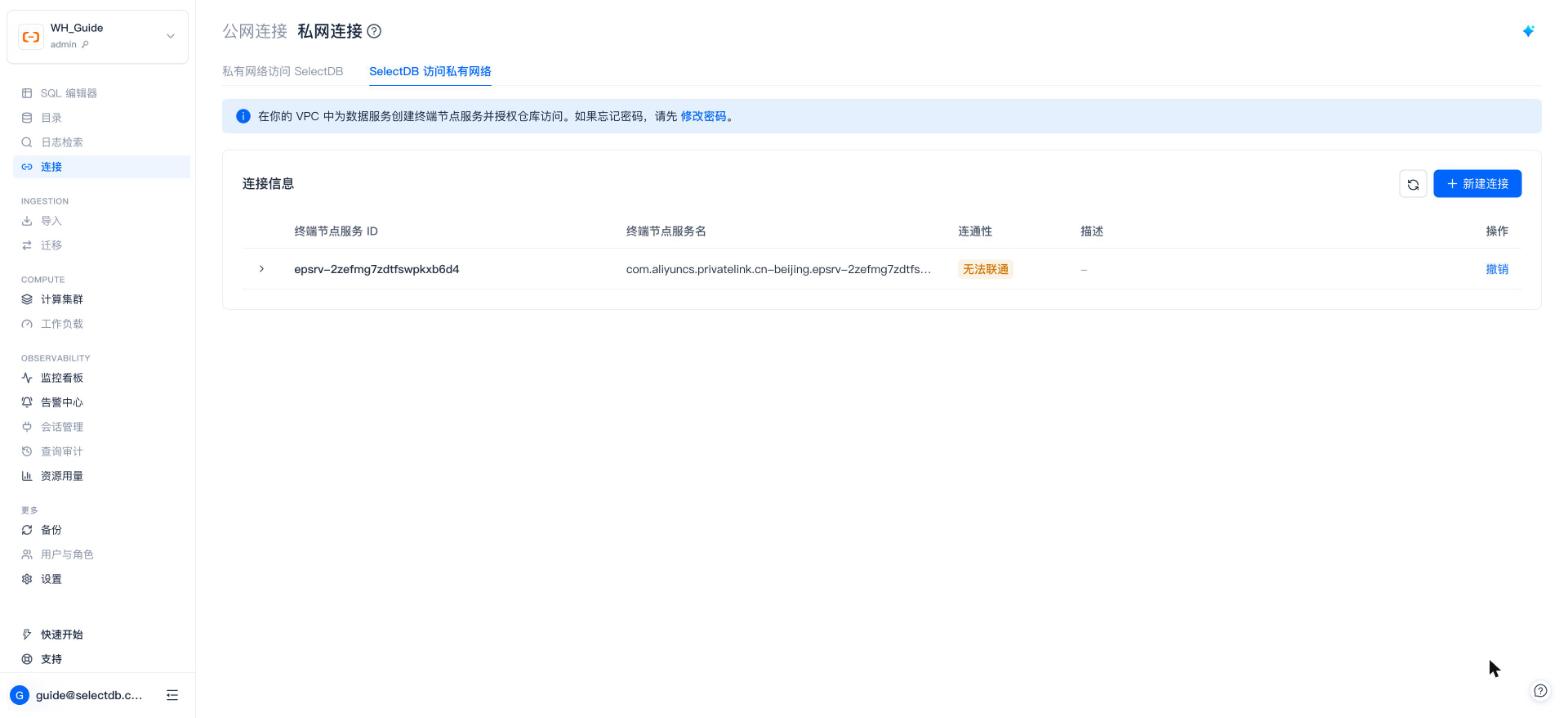Go to 目录 in the sidebar
This screenshot has height=718, width=1568.
(51, 118)
